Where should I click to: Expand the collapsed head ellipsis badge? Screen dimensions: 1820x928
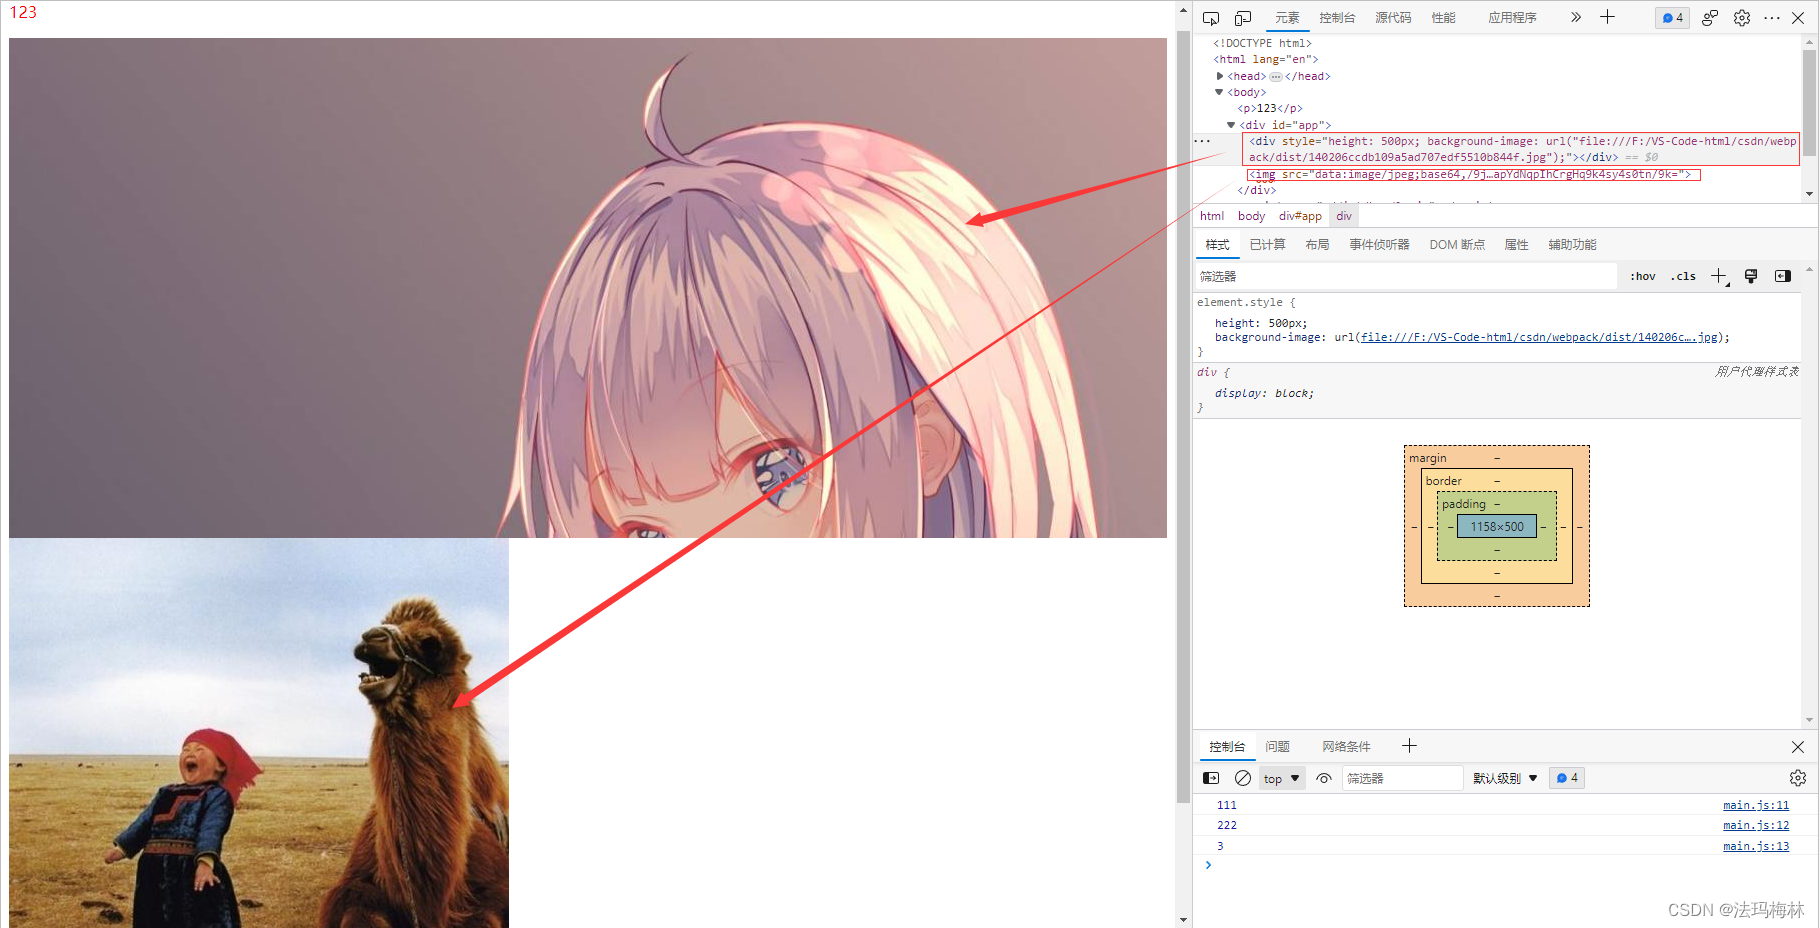pos(1276,76)
